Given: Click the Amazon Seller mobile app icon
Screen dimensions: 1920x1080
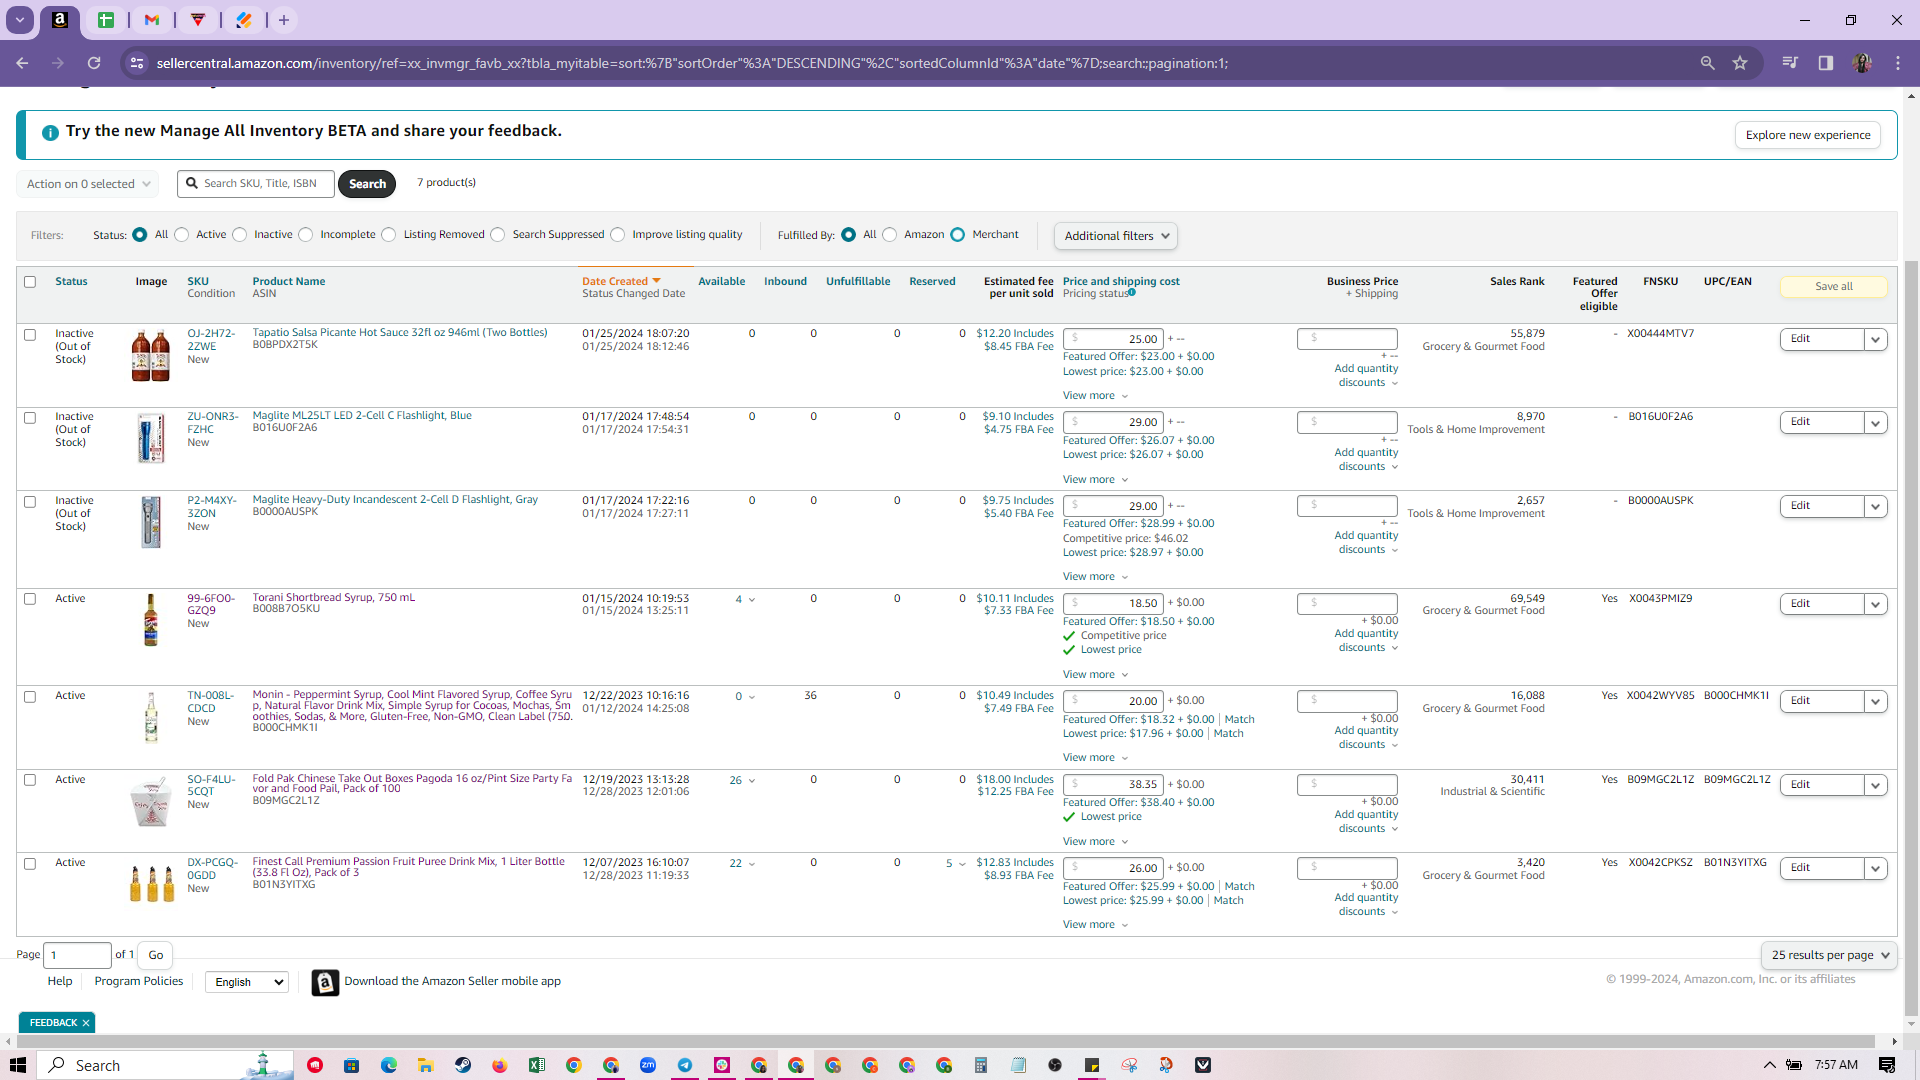Looking at the screenshot, I should point(325,983).
